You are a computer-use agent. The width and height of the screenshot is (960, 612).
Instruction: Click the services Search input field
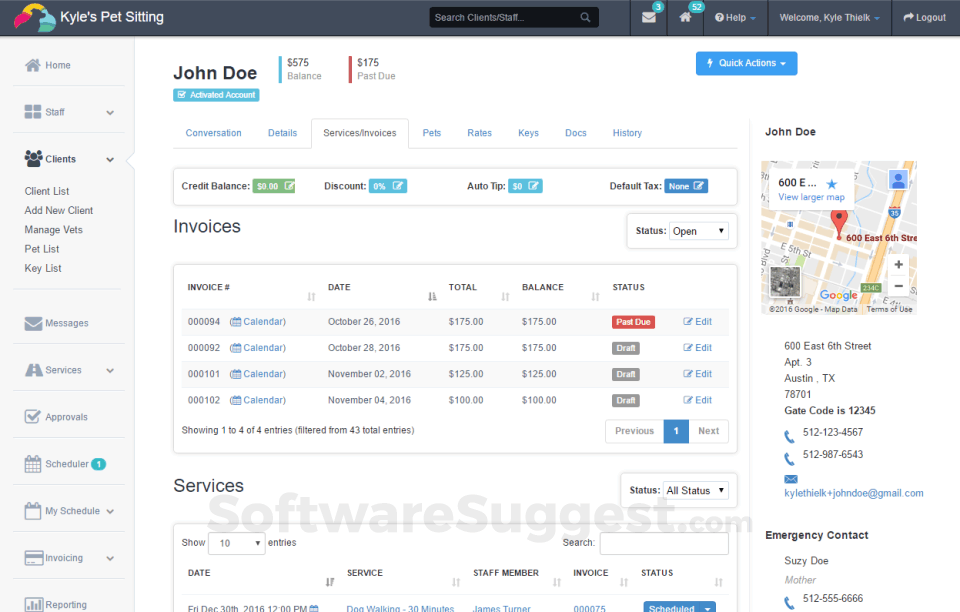click(x=664, y=543)
